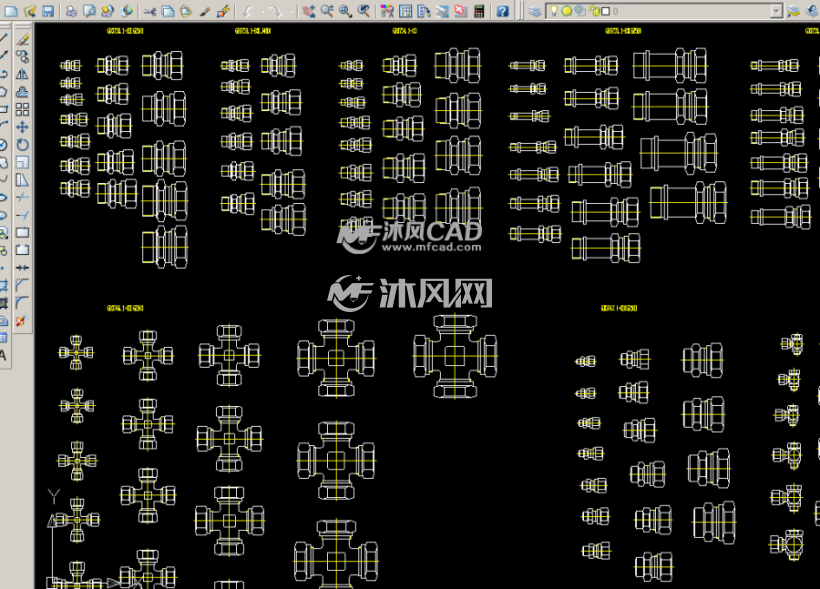
Task: Open the Redo history dropdown arrow
Action: click(291, 10)
